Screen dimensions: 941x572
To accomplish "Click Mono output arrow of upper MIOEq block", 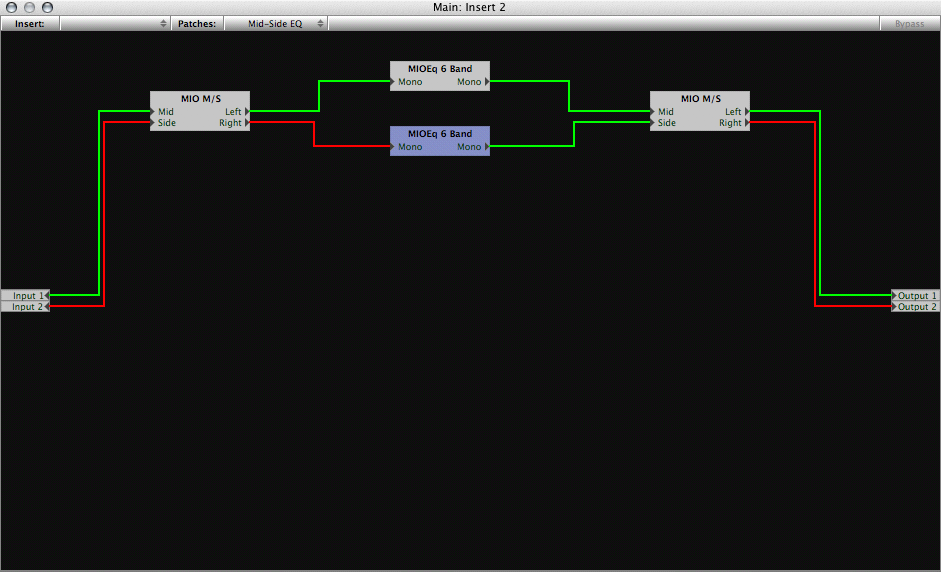I will point(487,82).
